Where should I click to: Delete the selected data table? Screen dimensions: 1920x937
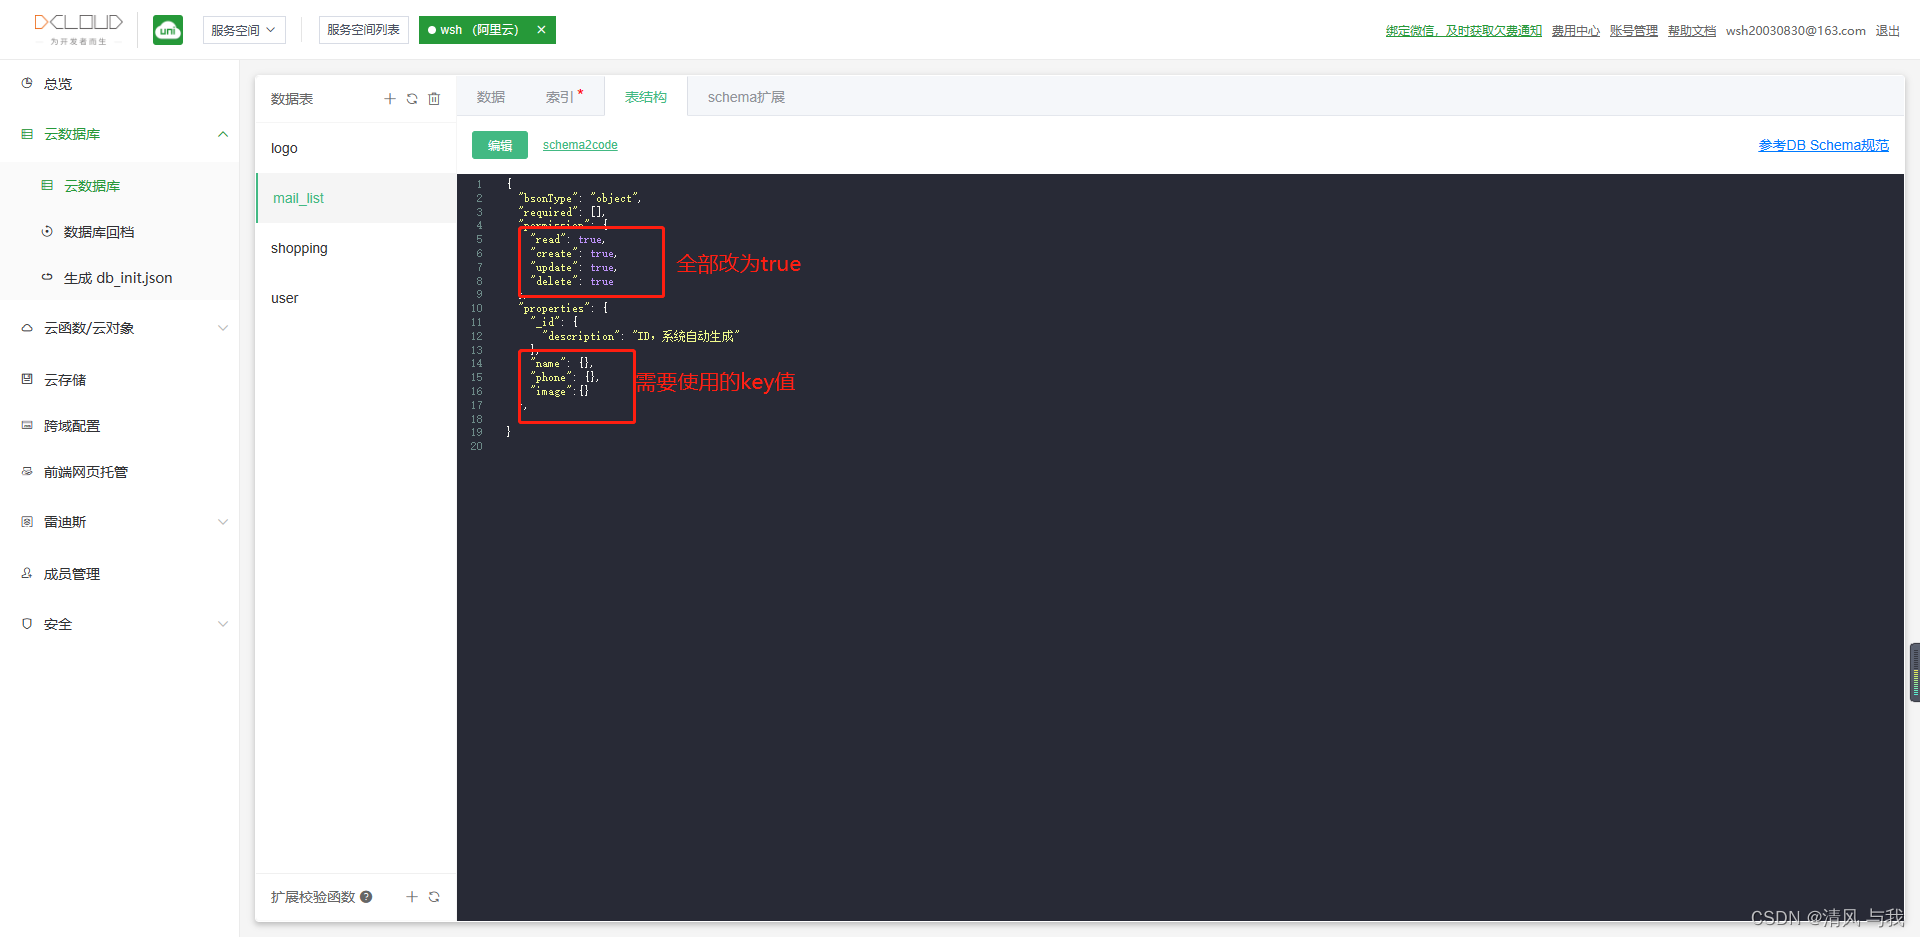[434, 99]
